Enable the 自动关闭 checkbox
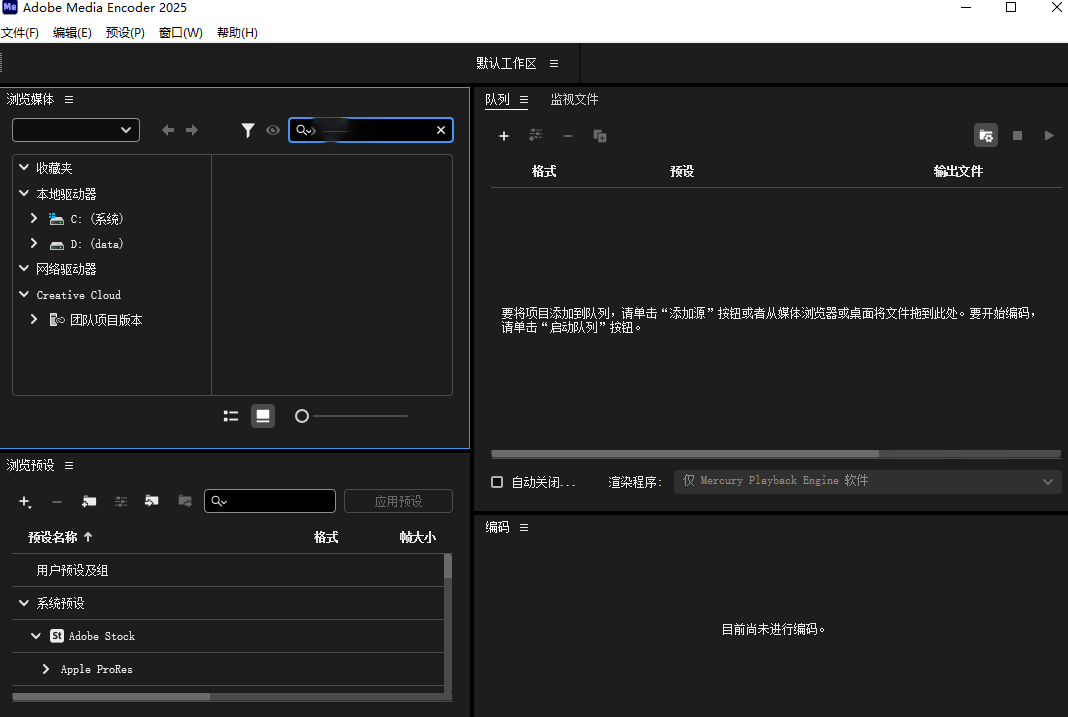1068x717 pixels. click(497, 482)
